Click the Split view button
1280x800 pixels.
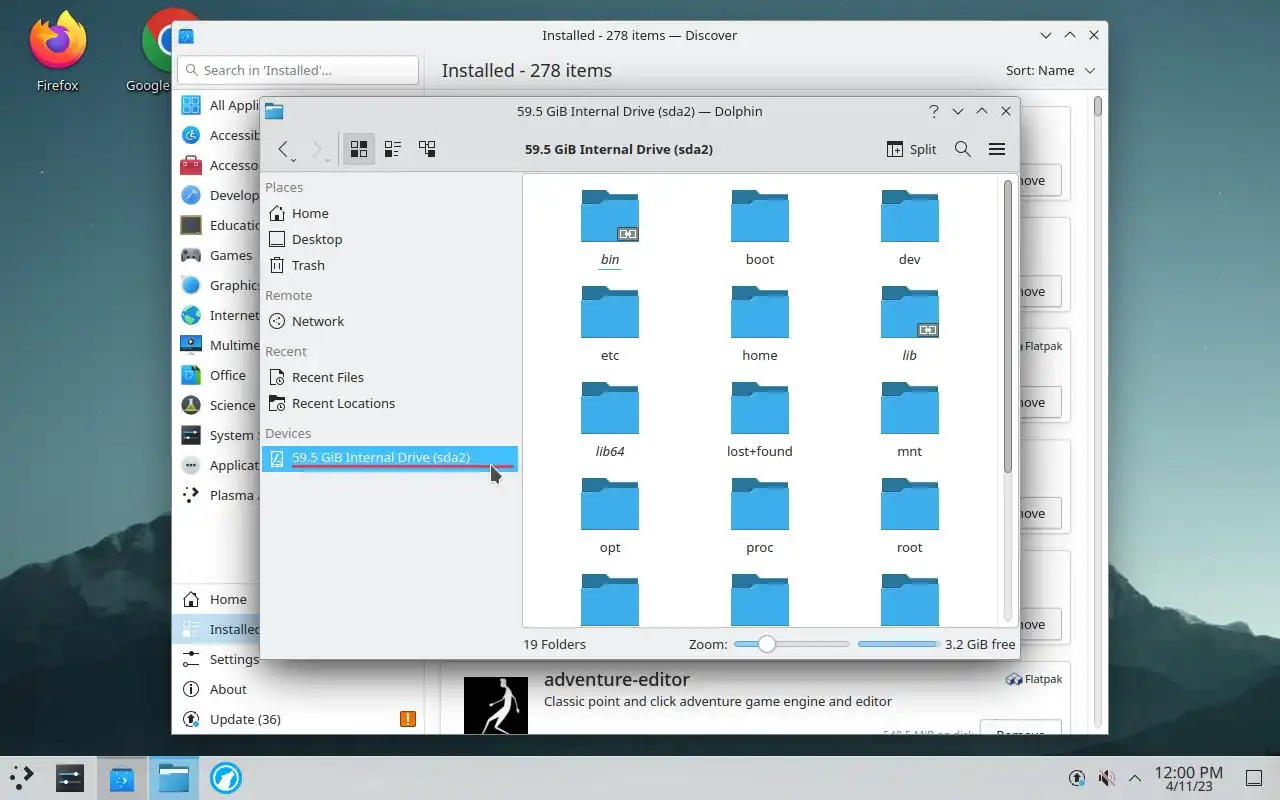tap(911, 149)
